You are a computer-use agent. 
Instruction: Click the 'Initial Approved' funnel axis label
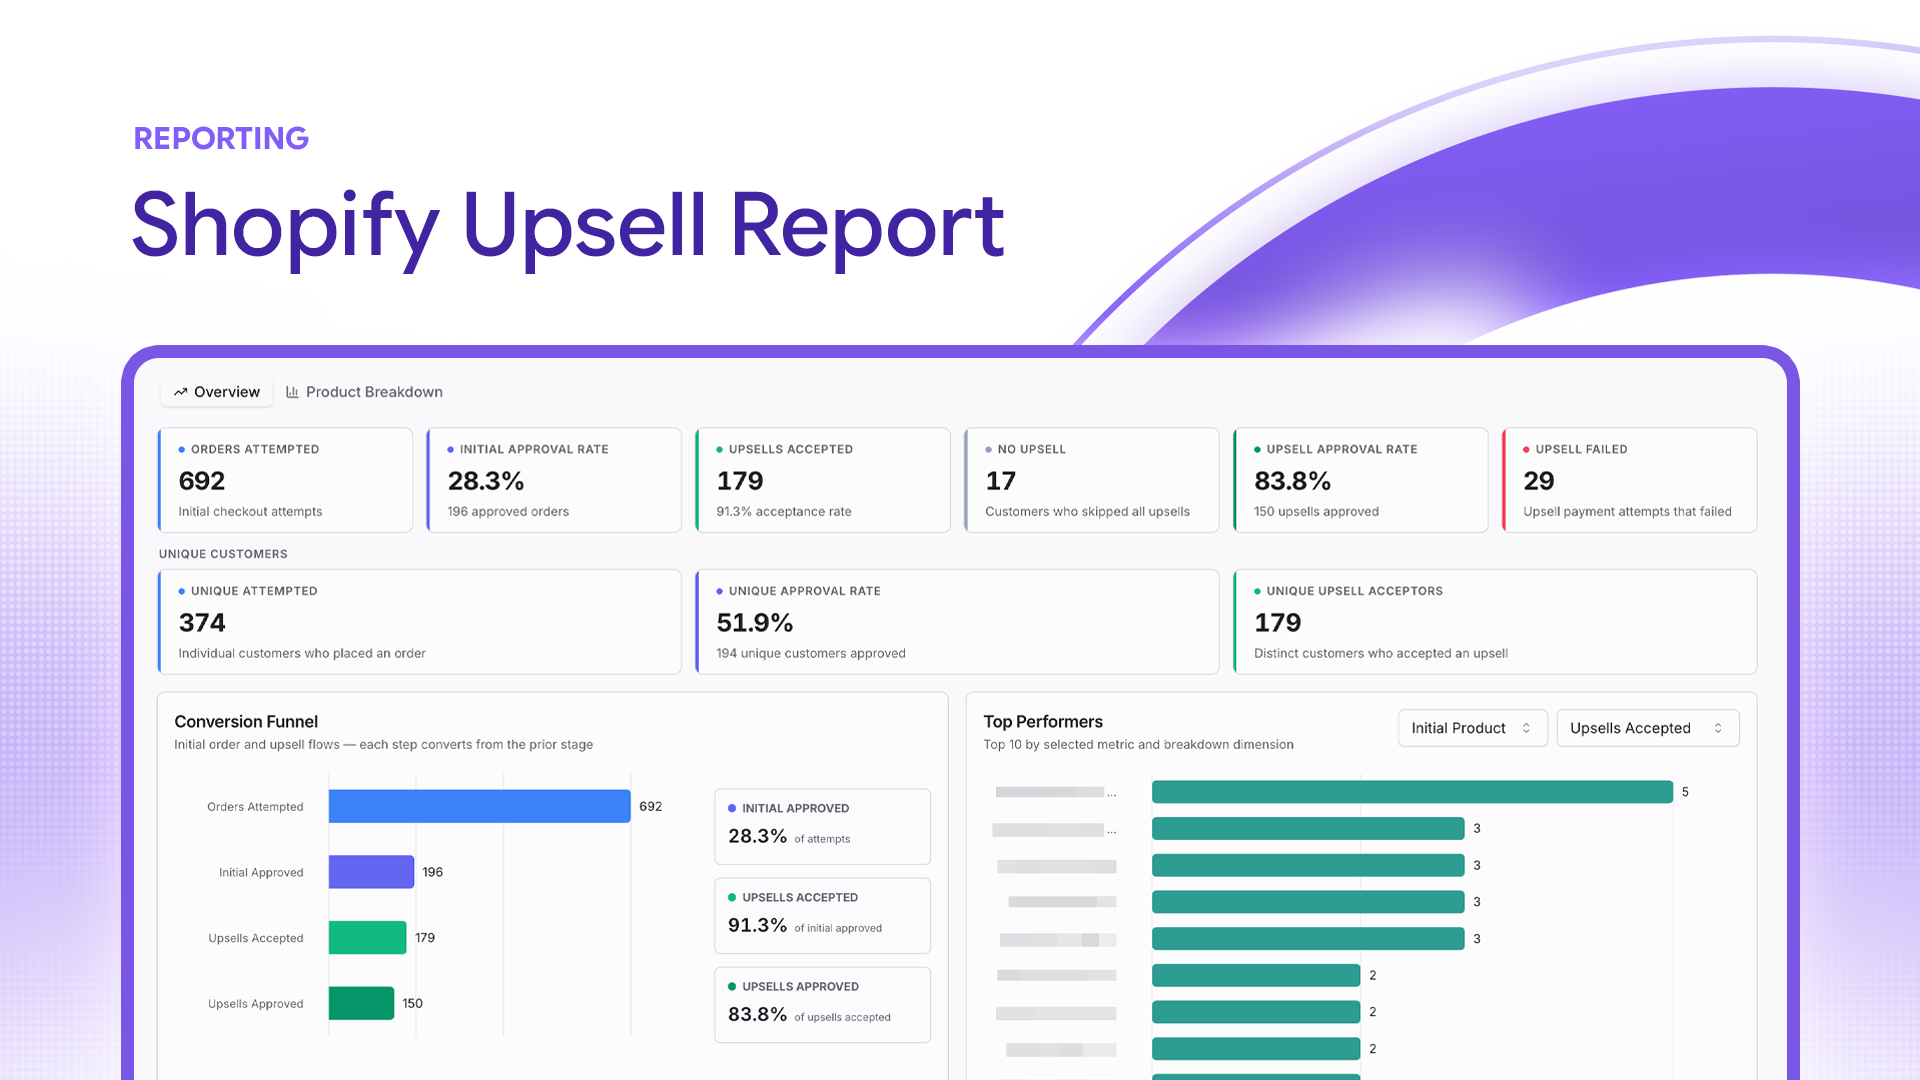point(261,873)
